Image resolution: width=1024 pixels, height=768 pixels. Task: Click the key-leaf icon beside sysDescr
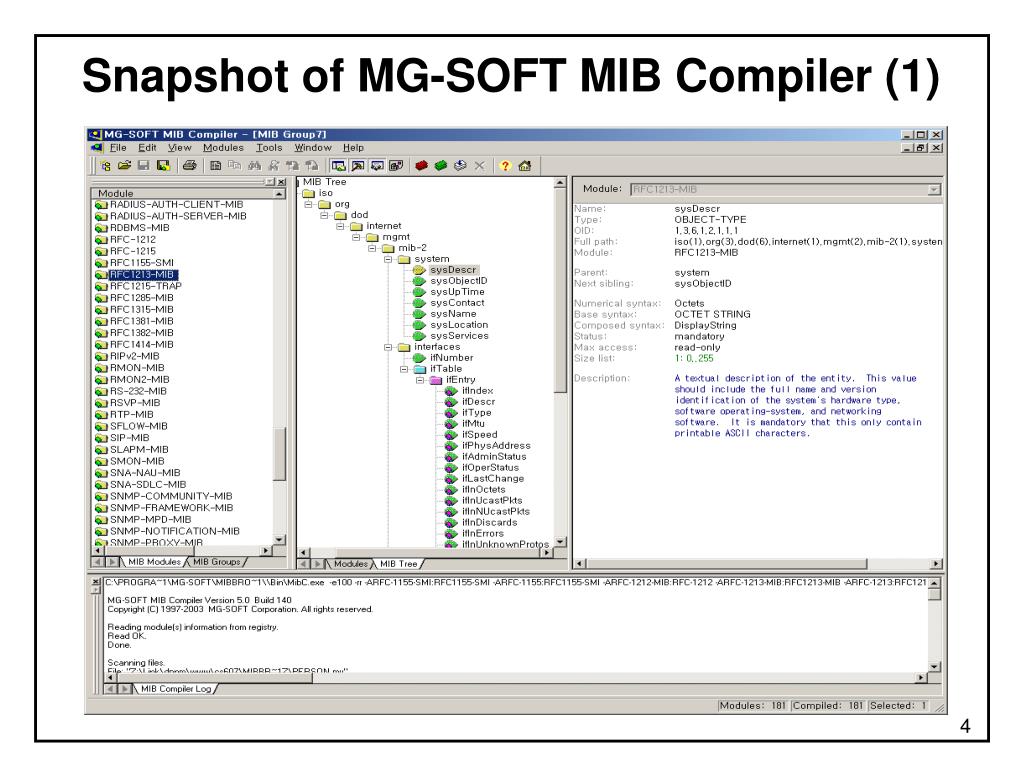pos(419,270)
